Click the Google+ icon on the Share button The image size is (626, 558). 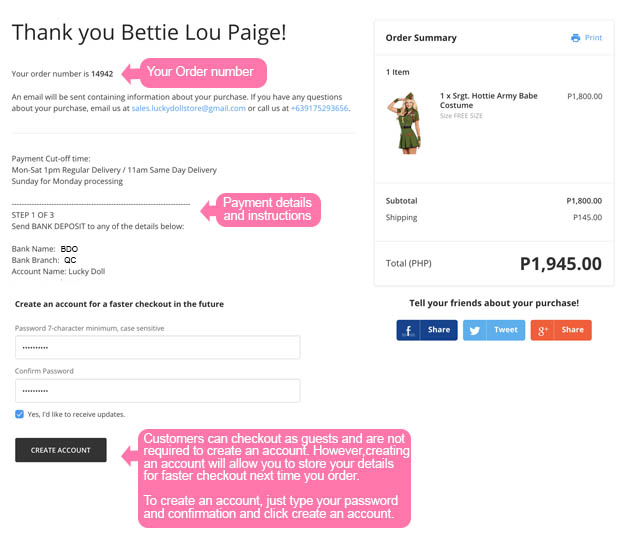[x=543, y=330]
